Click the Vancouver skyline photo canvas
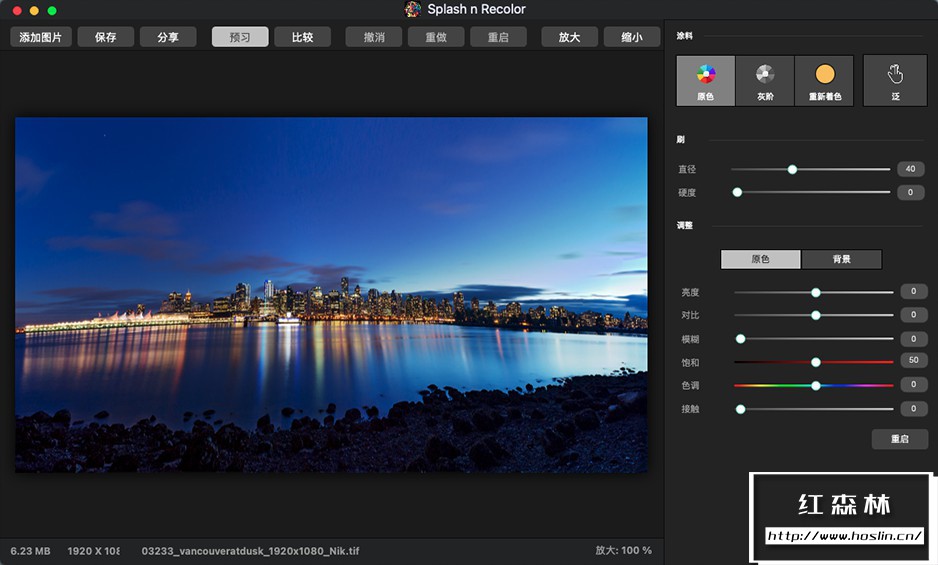Image resolution: width=938 pixels, height=565 pixels. pos(331,294)
